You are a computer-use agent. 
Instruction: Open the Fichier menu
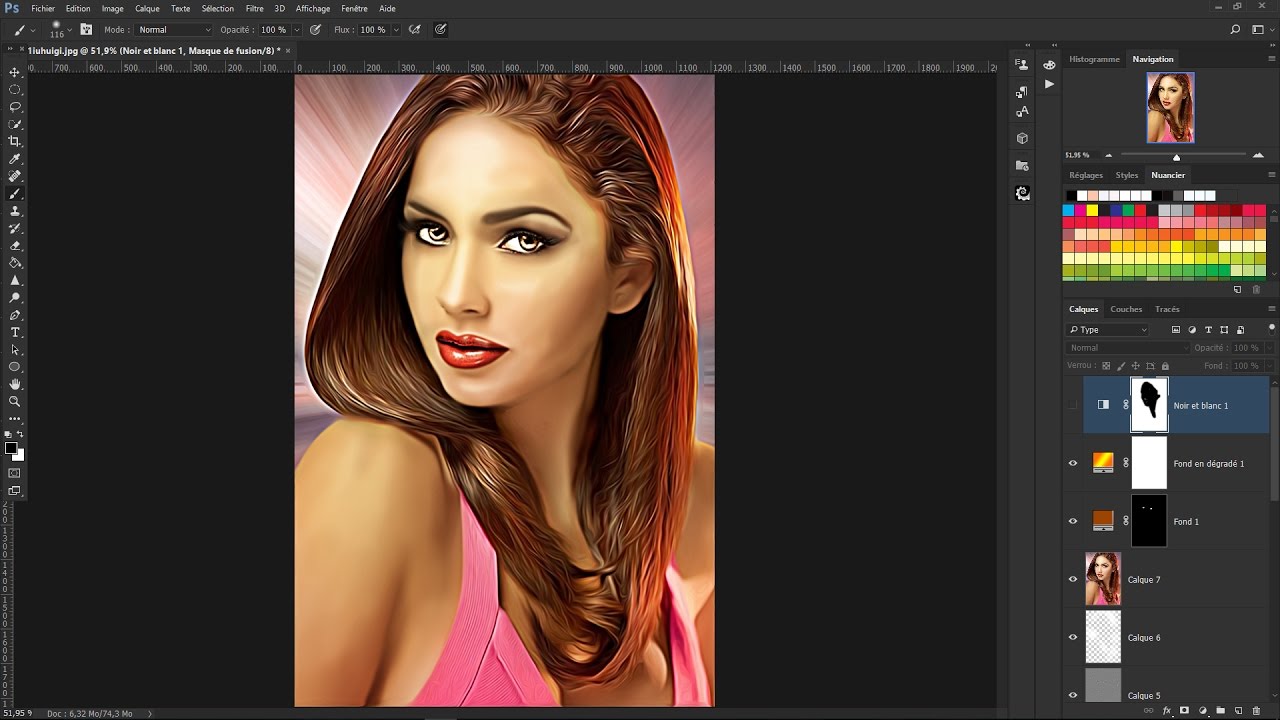(x=43, y=8)
